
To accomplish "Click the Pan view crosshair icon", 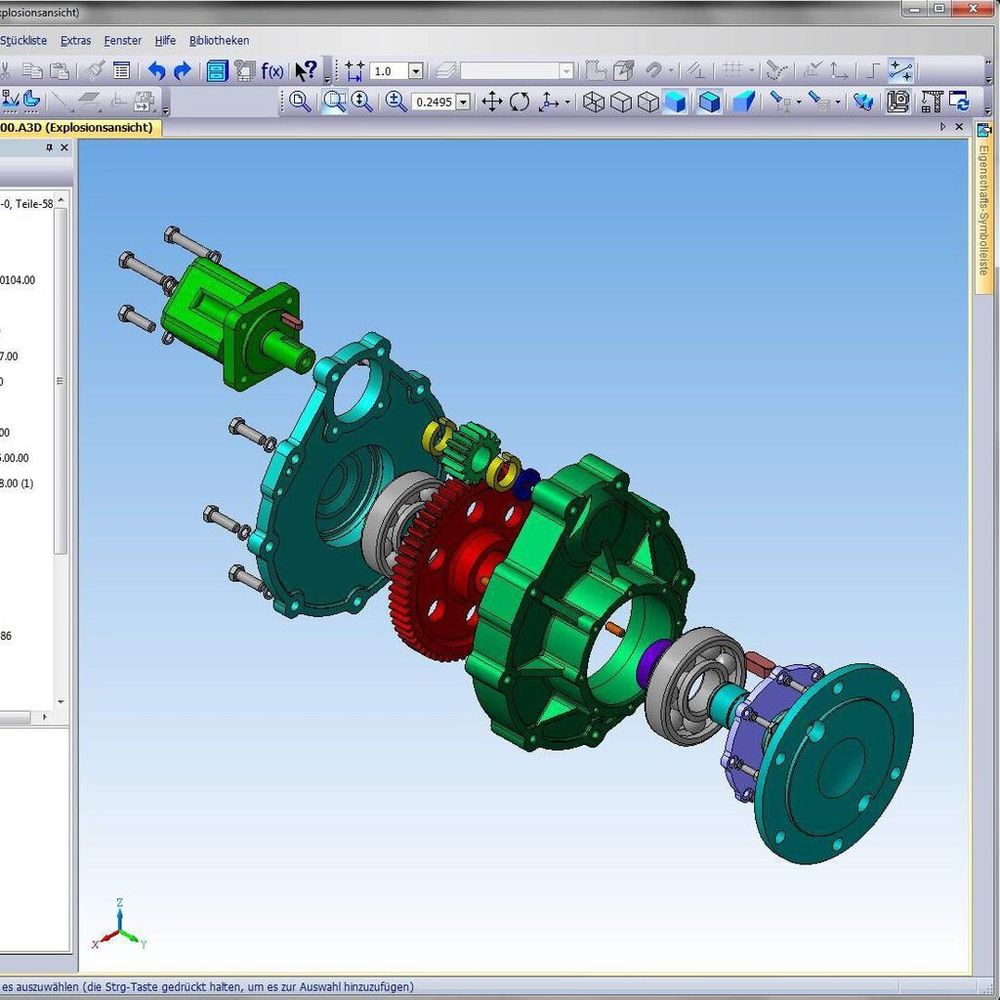I will (x=492, y=102).
